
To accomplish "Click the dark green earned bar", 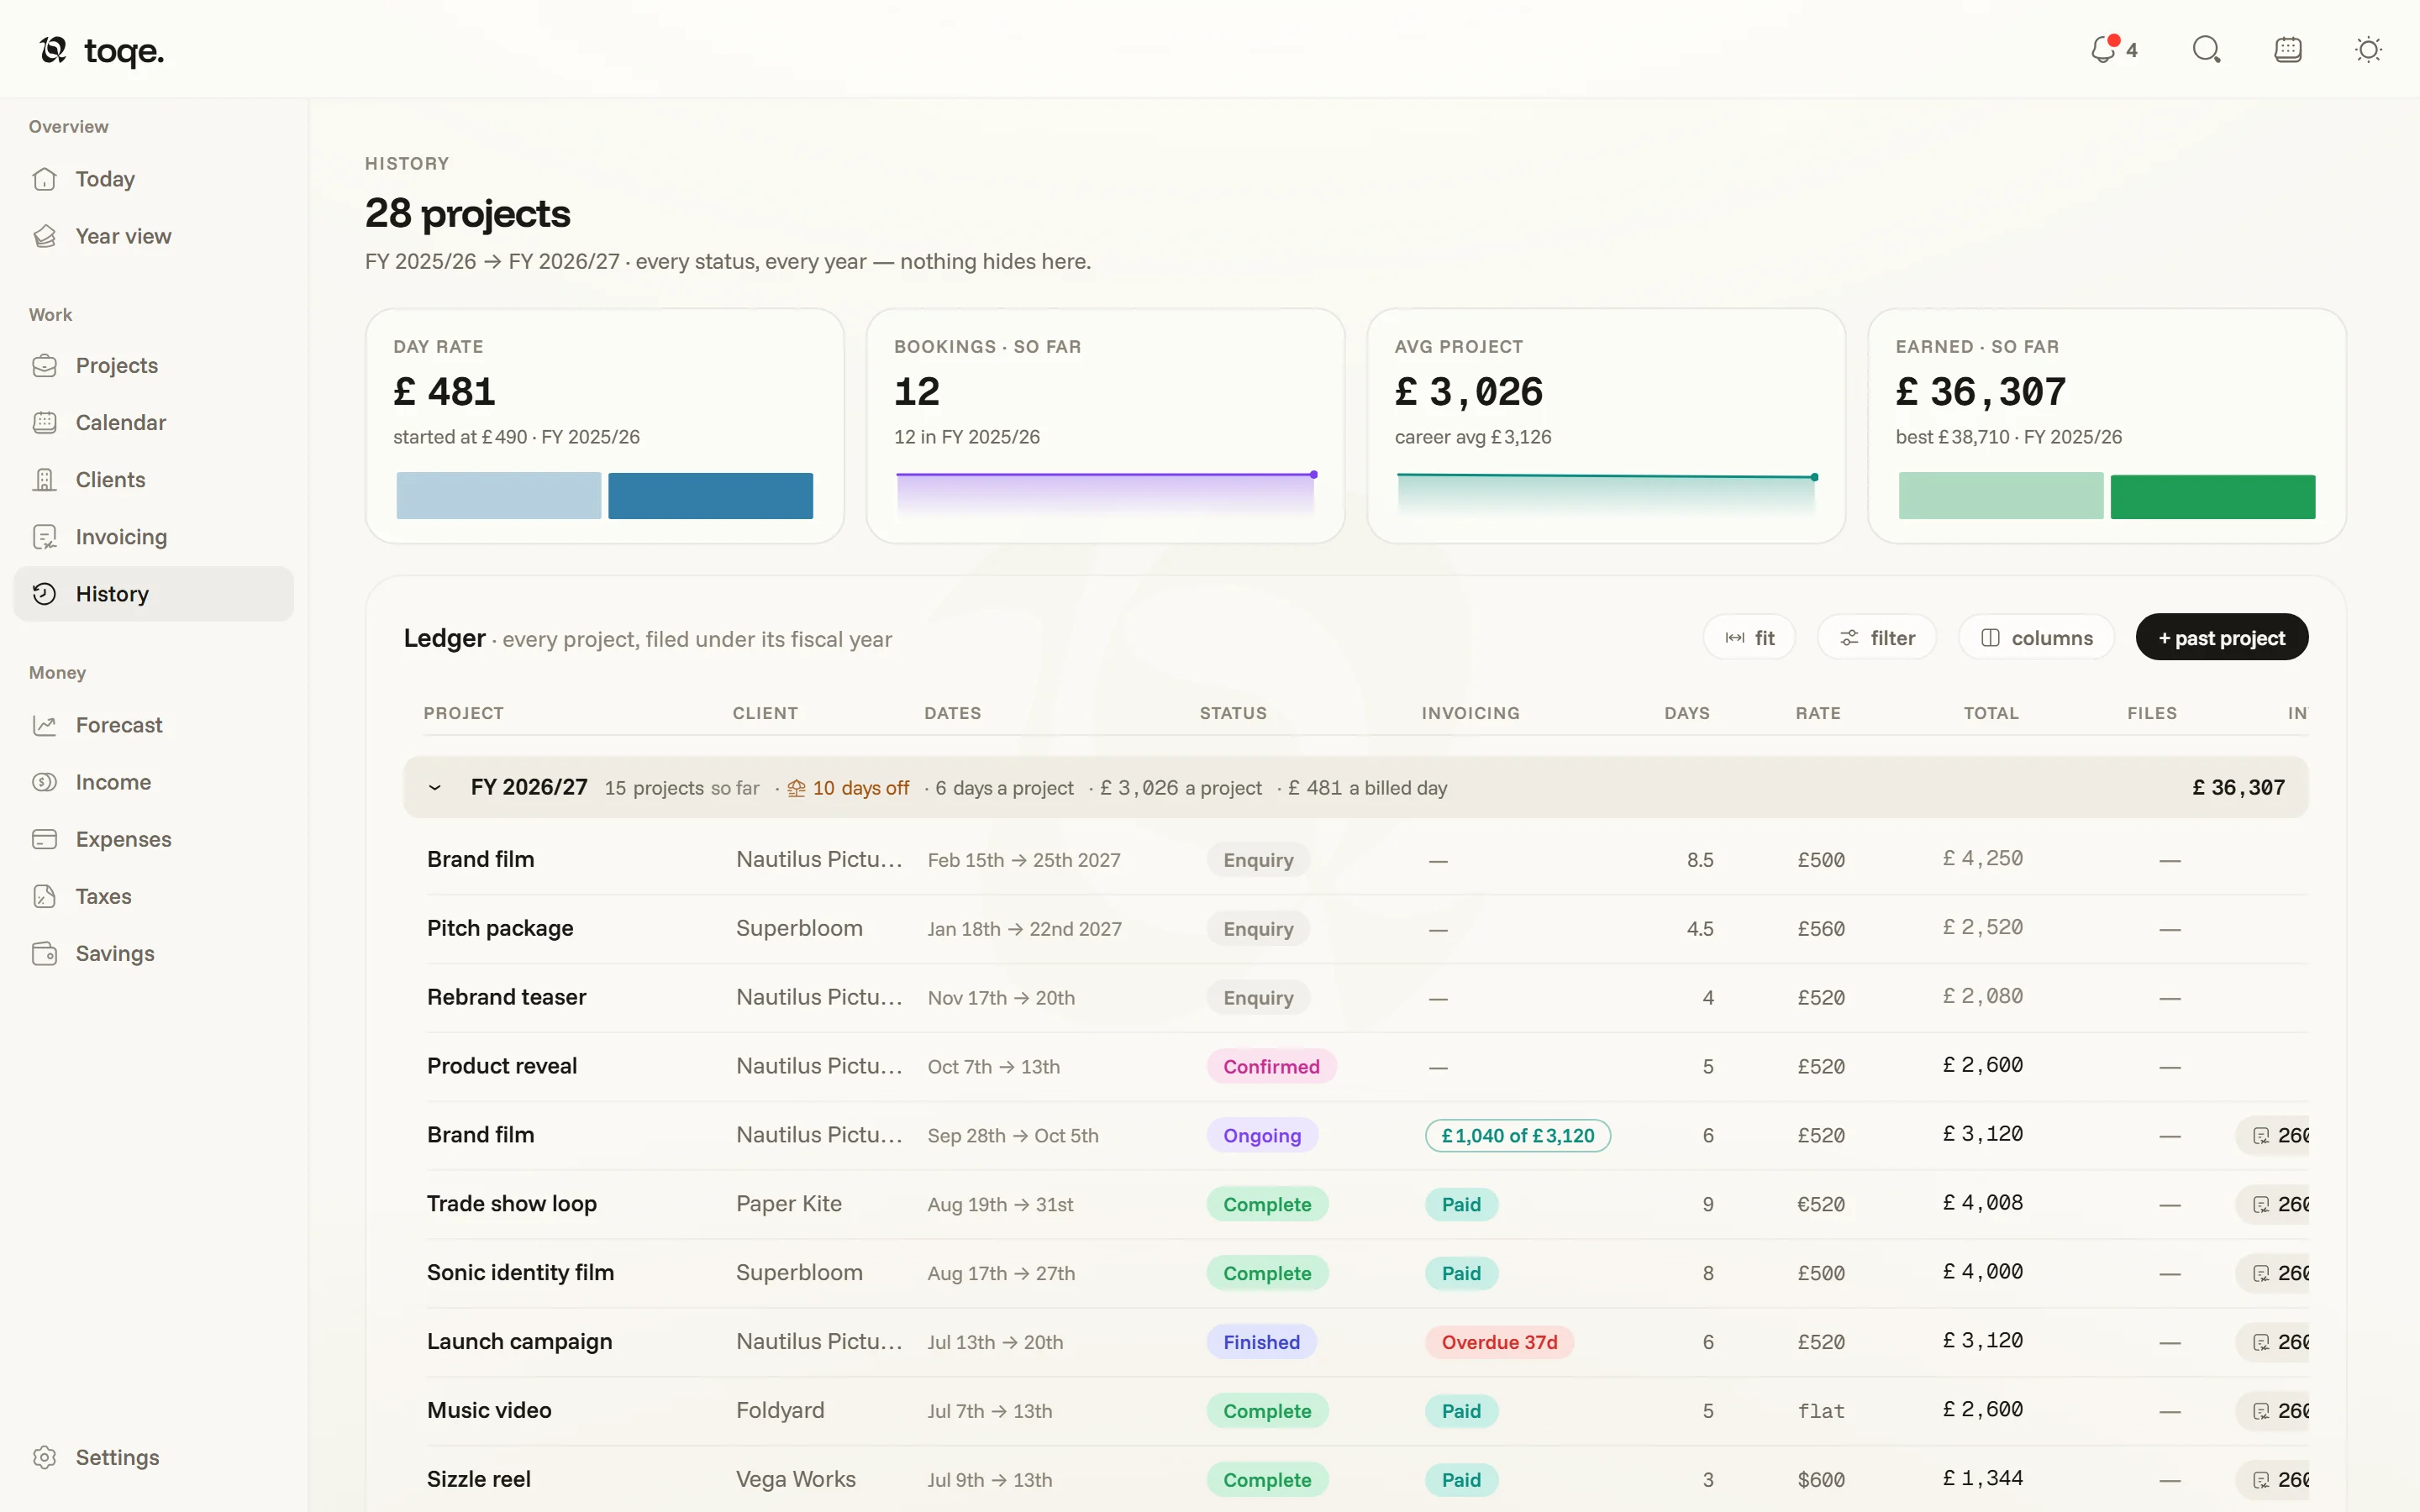I will point(2212,497).
